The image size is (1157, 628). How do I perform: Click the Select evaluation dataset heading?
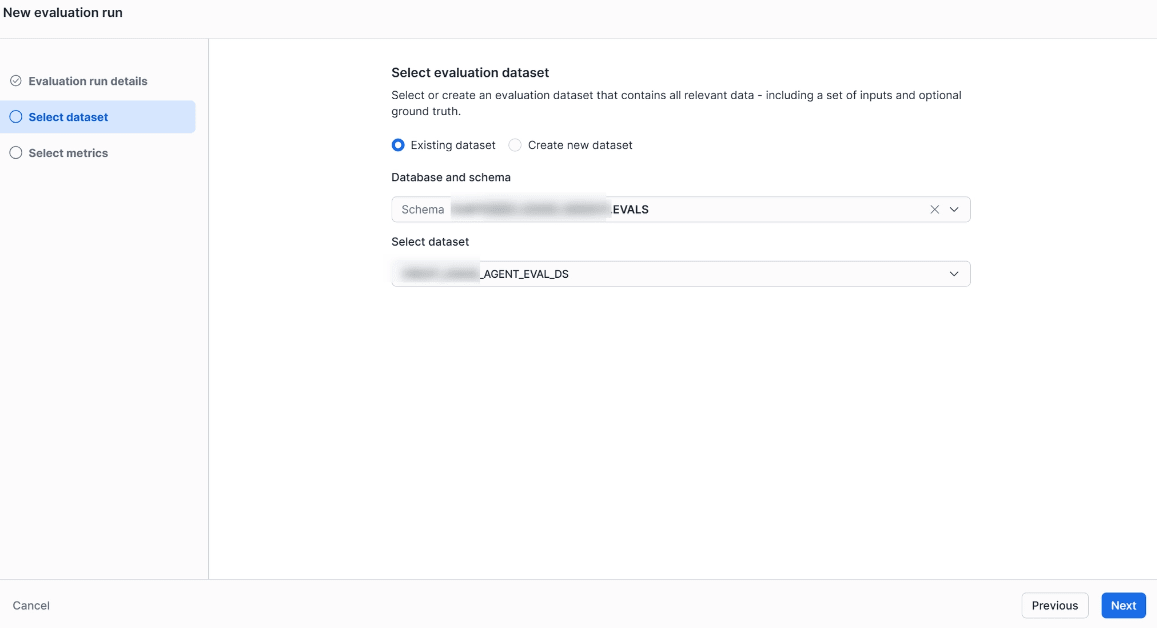(x=470, y=73)
